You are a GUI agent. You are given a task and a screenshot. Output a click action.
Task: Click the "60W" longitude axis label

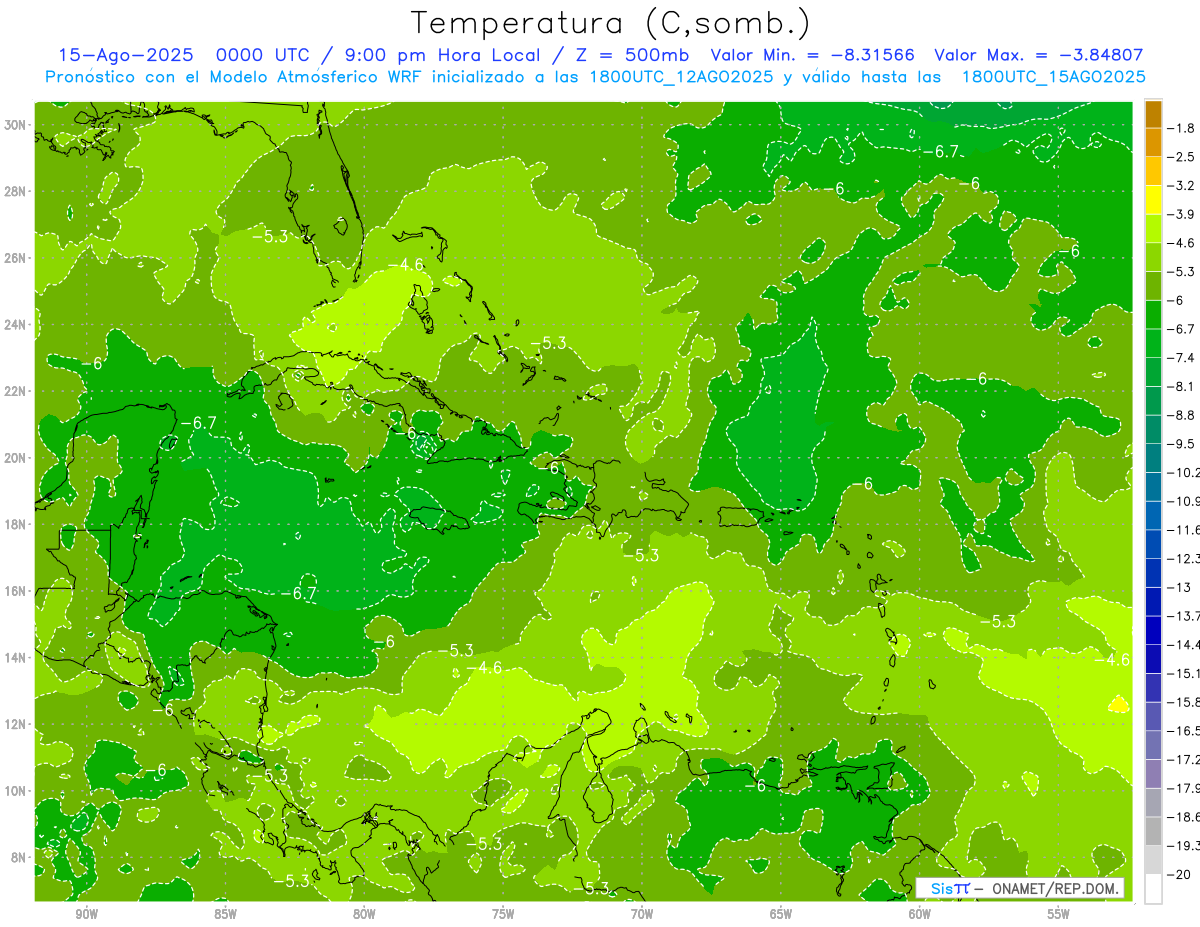(x=920, y=914)
